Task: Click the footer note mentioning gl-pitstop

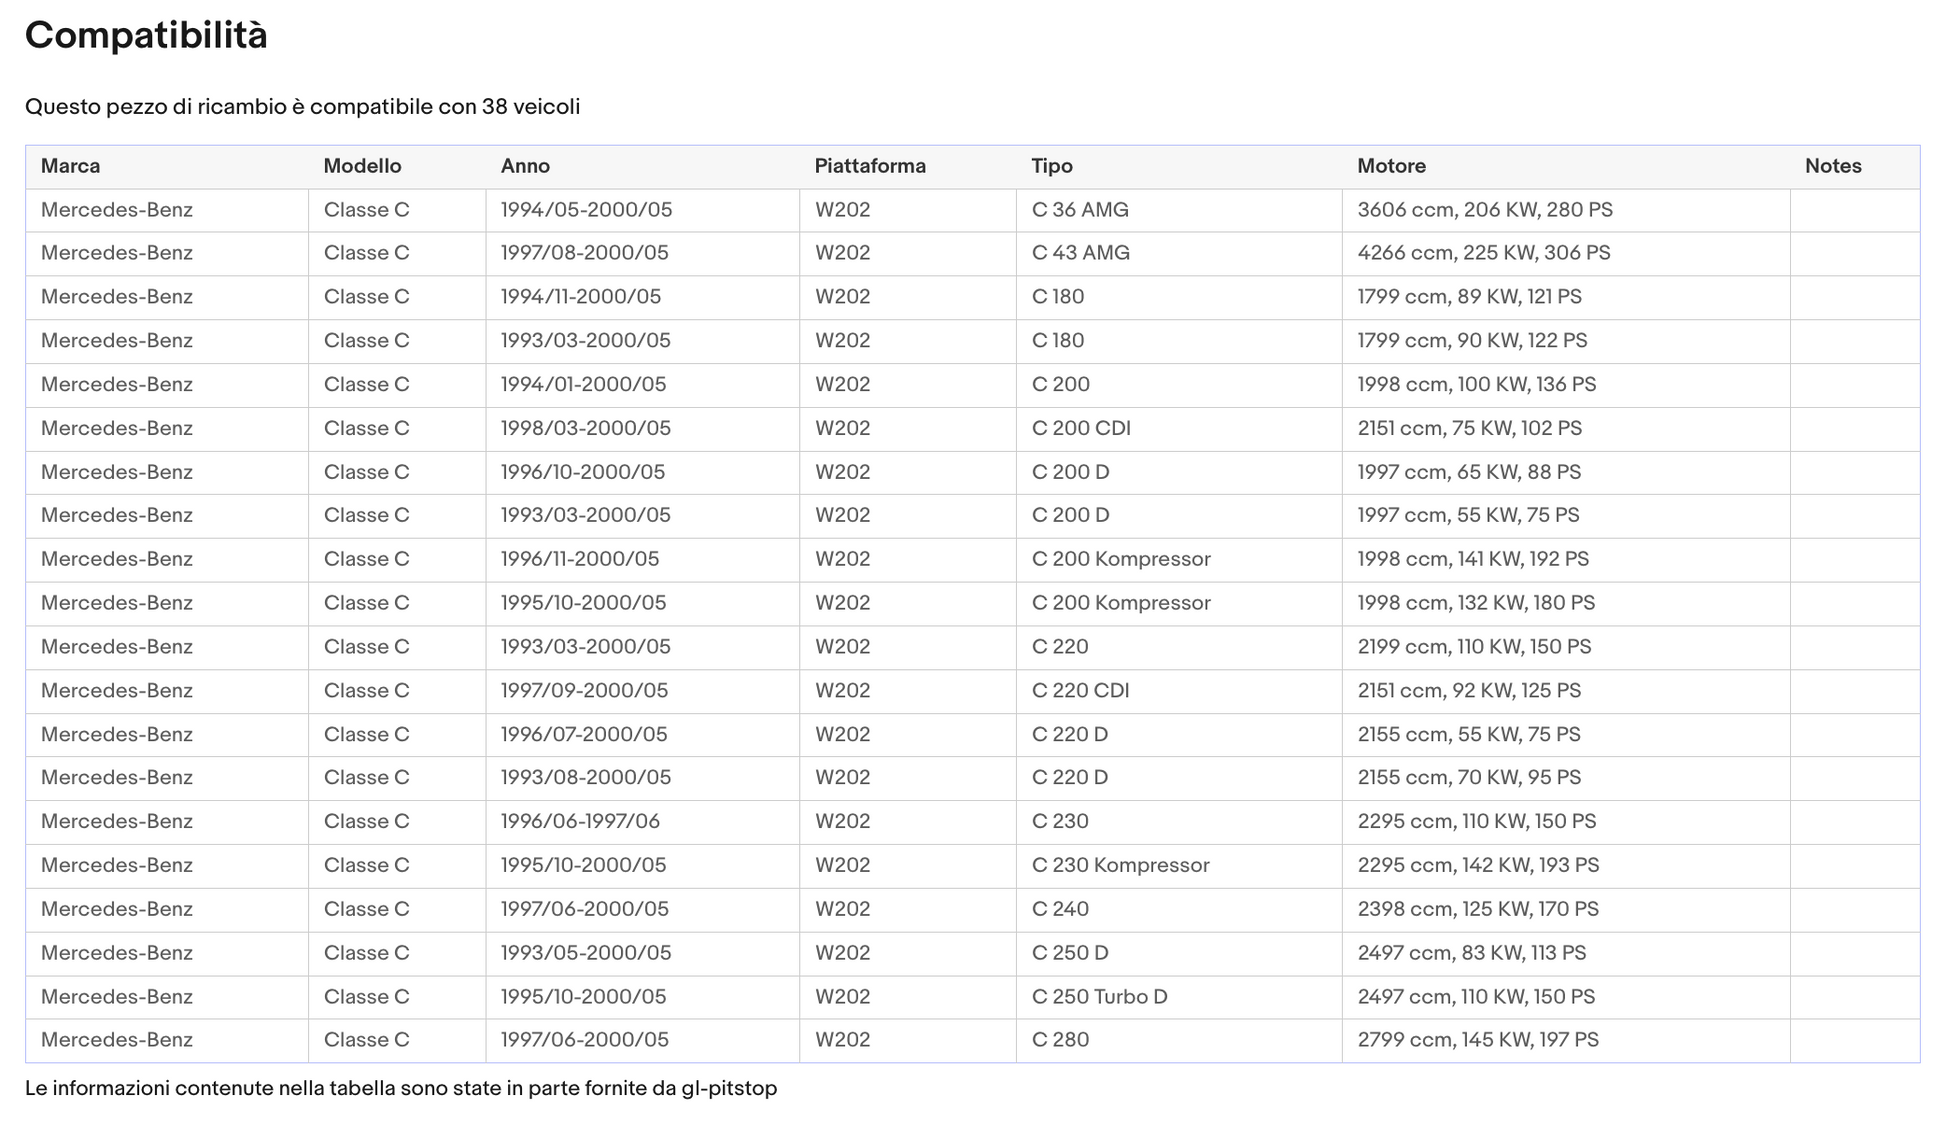Action: 401,1089
